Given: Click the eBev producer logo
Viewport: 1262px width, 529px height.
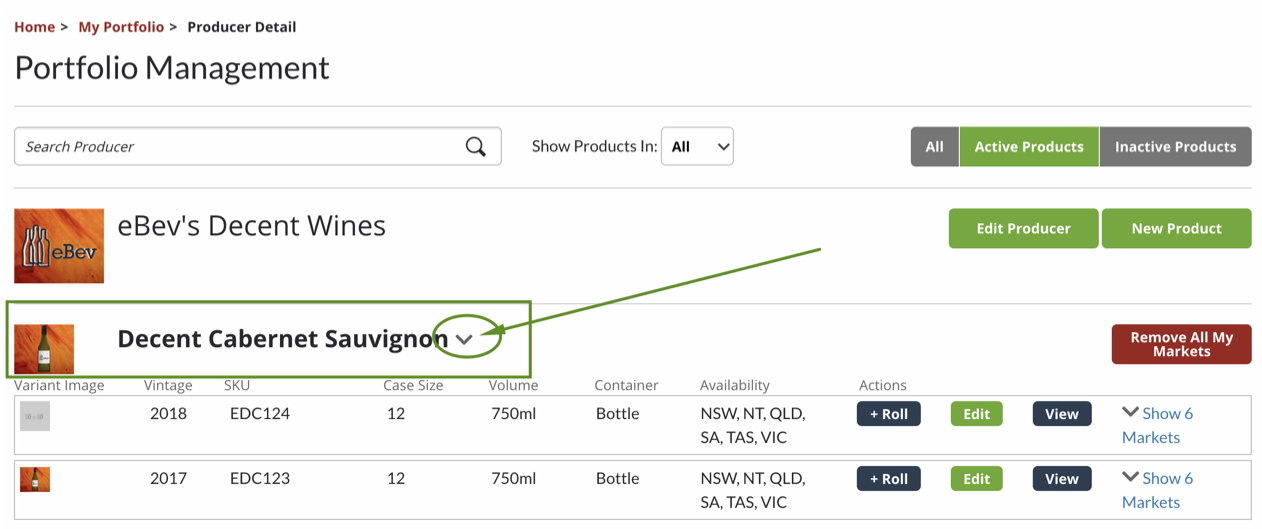Looking at the screenshot, I should pyautogui.click(x=59, y=246).
